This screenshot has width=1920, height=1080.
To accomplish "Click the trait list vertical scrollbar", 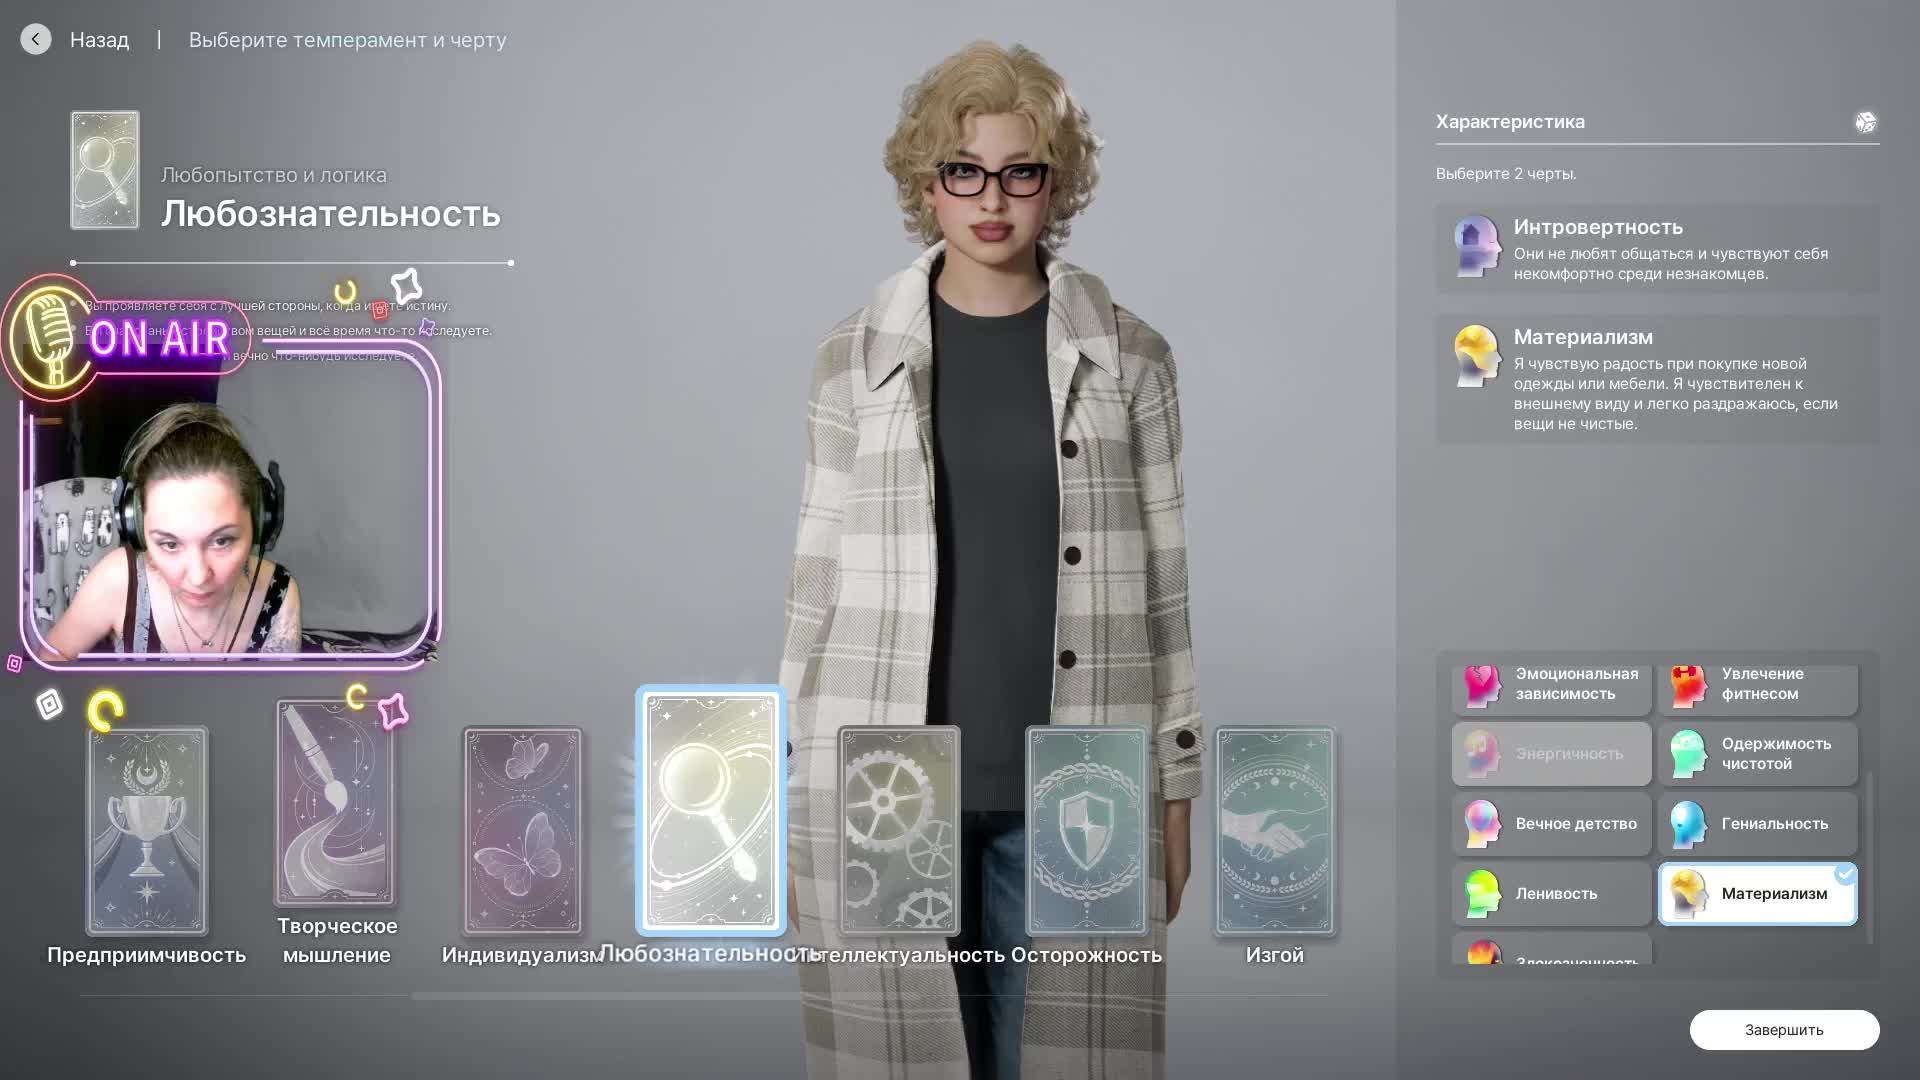I will pos(1869,856).
